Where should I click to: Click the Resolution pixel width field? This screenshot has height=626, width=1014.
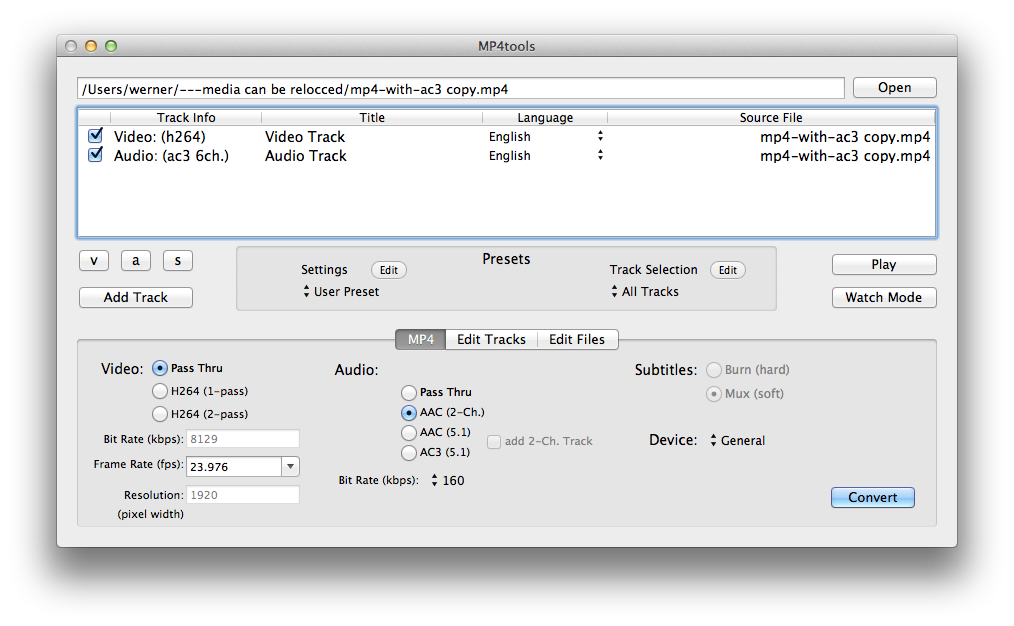(x=243, y=495)
